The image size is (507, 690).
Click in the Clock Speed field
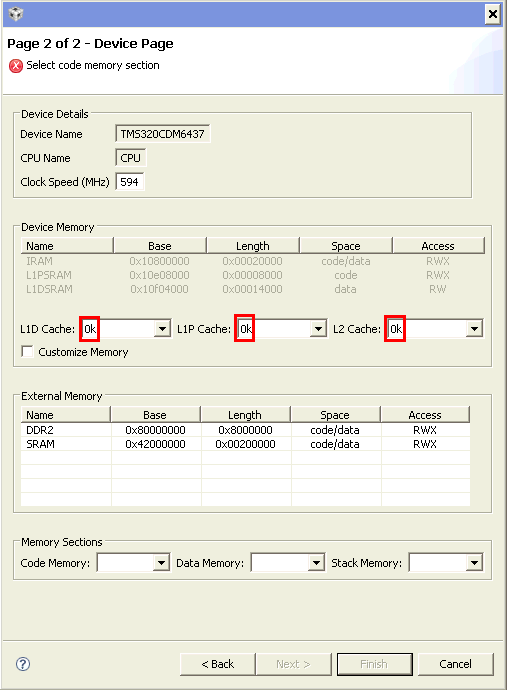coord(130,182)
